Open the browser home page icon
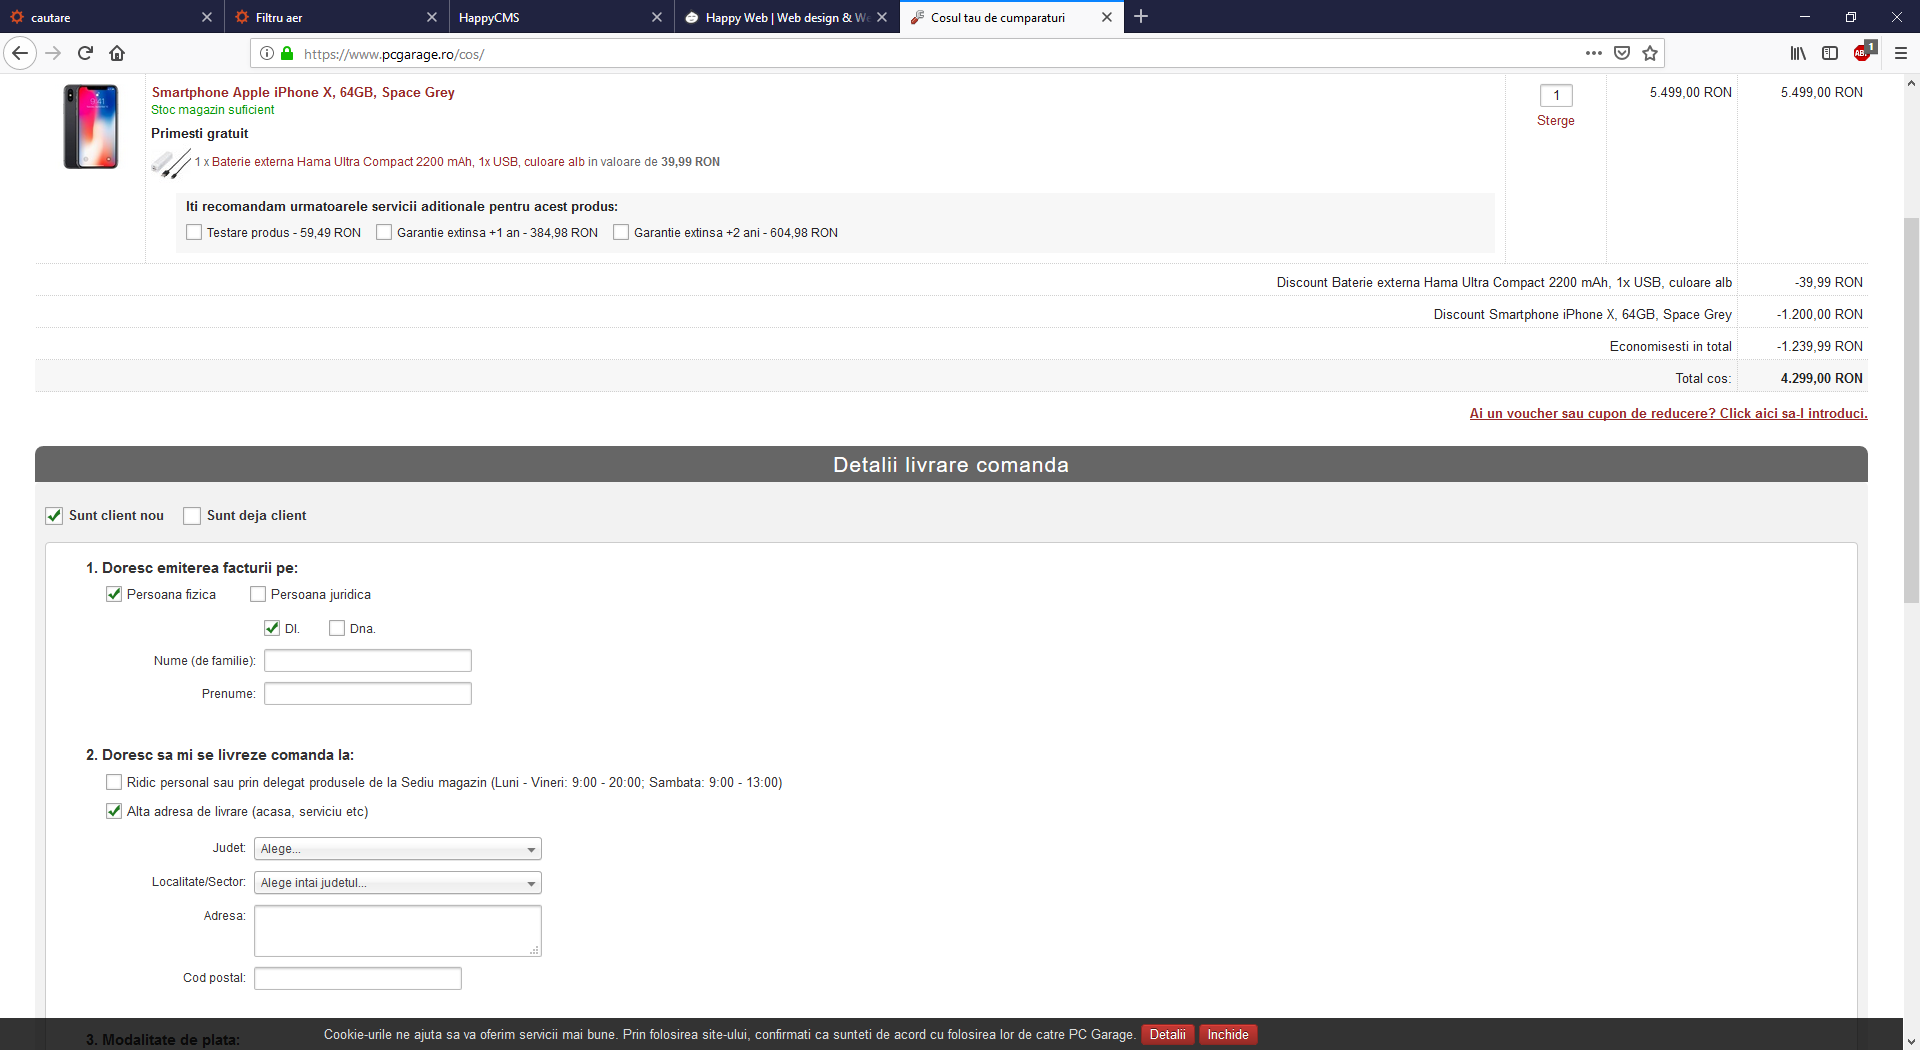Screen dimensions: 1920x1050 pos(117,53)
